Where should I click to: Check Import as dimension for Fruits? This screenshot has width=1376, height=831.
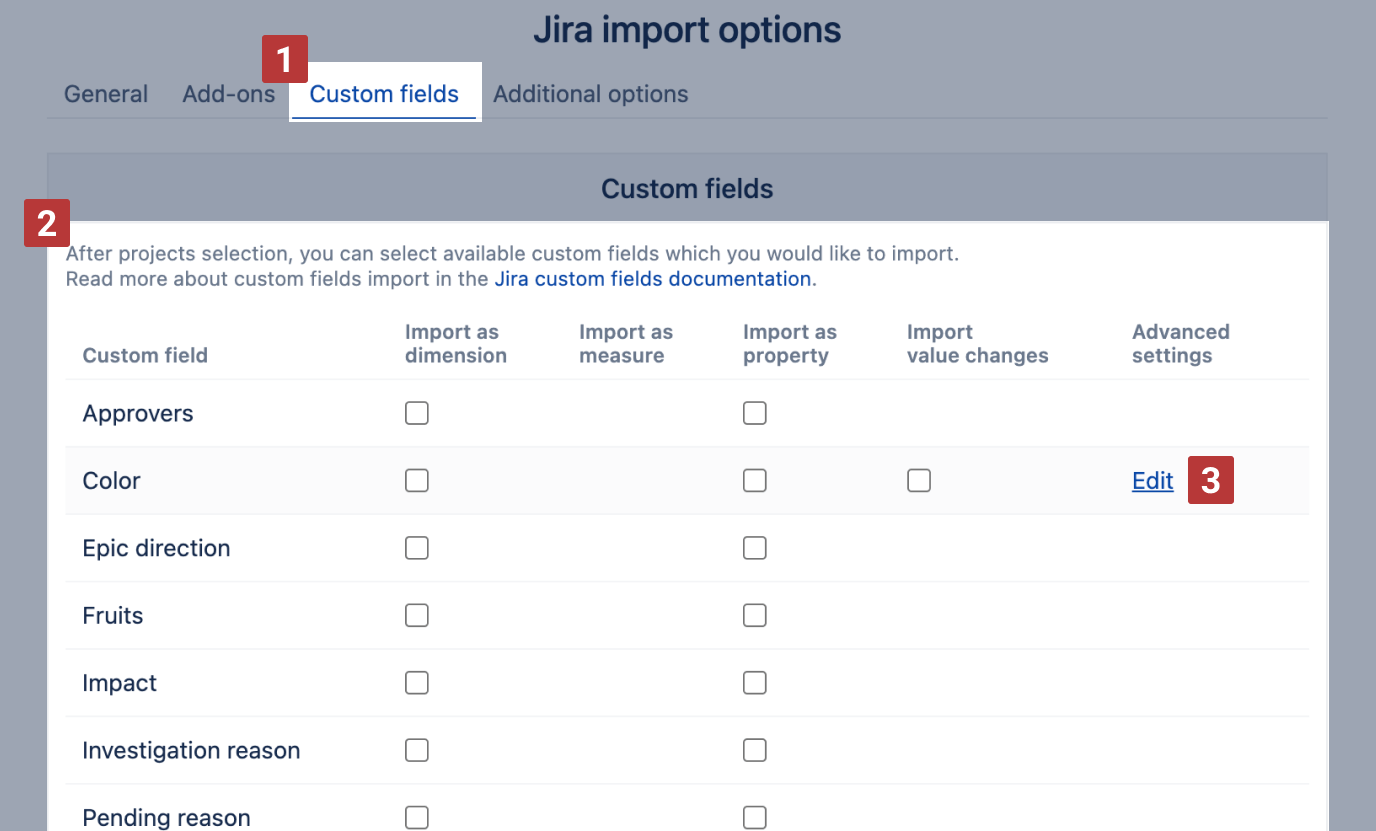click(x=417, y=615)
